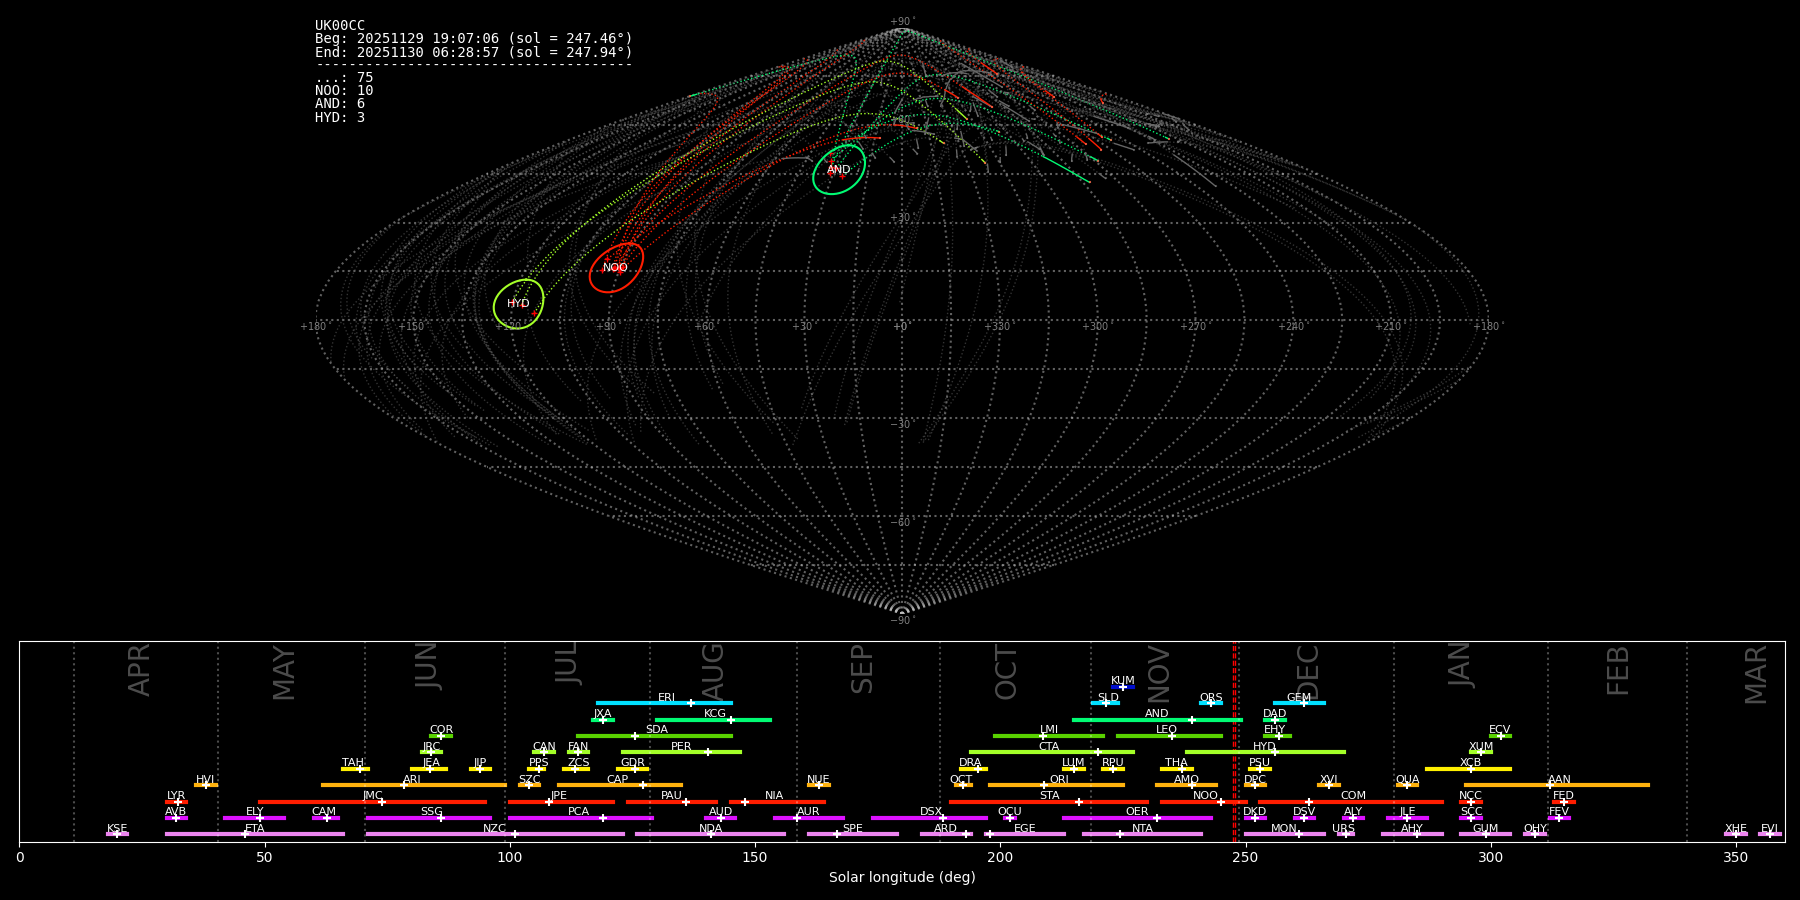Click the pink NZC shower bar
Viewport: 1800px width, 900px height.
click(495, 834)
